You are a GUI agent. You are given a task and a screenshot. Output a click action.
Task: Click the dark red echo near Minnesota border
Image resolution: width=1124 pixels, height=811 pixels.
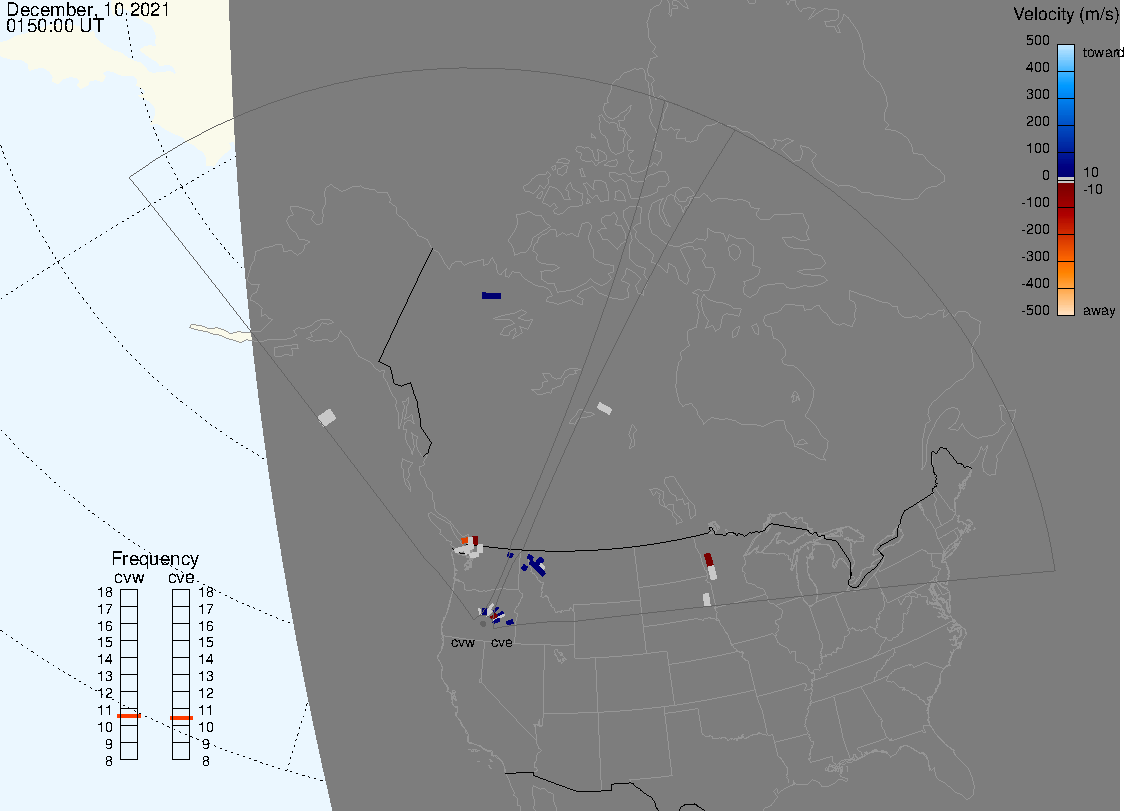(x=708, y=559)
